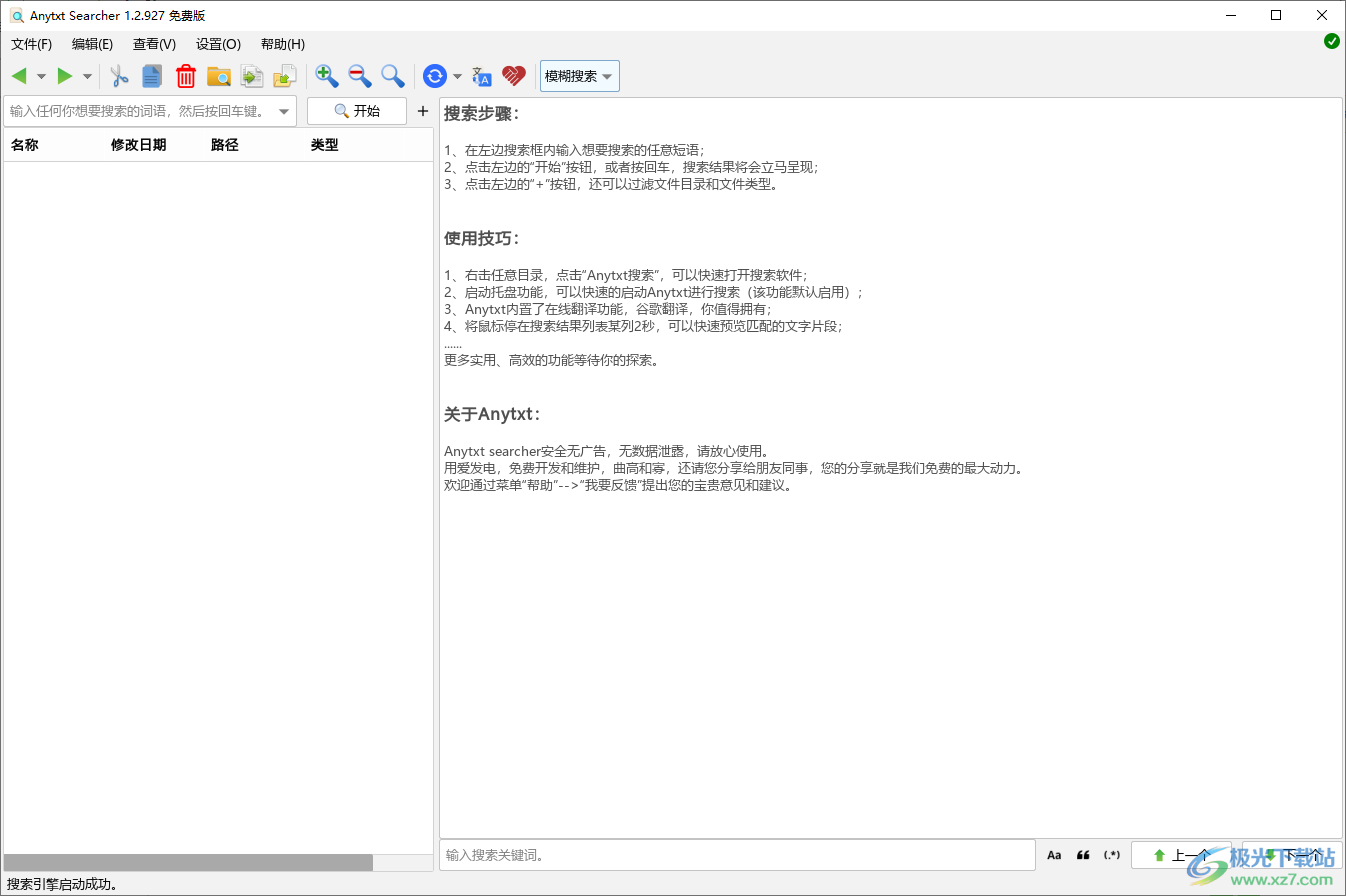Sort by the 路径 column header
Image resolution: width=1346 pixels, height=896 pixels.
(x=225, y=145)
